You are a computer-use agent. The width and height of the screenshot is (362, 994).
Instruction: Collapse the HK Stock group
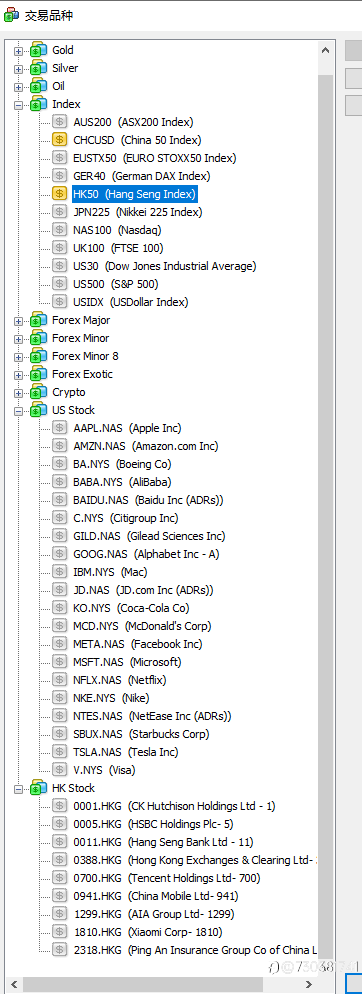[x=18, y=789]
